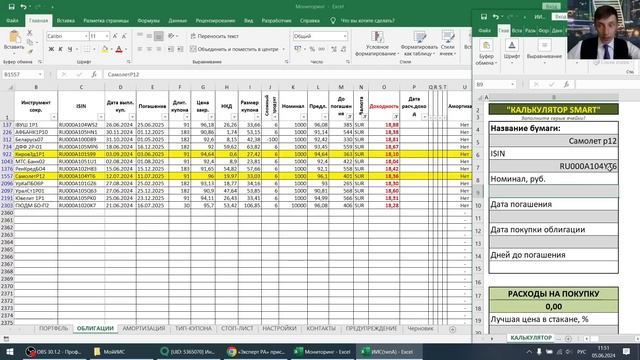The height and width of the screenshot is (360, 640).
Task: Toggle bottom vertical alignment
Action: coord(159,36)
